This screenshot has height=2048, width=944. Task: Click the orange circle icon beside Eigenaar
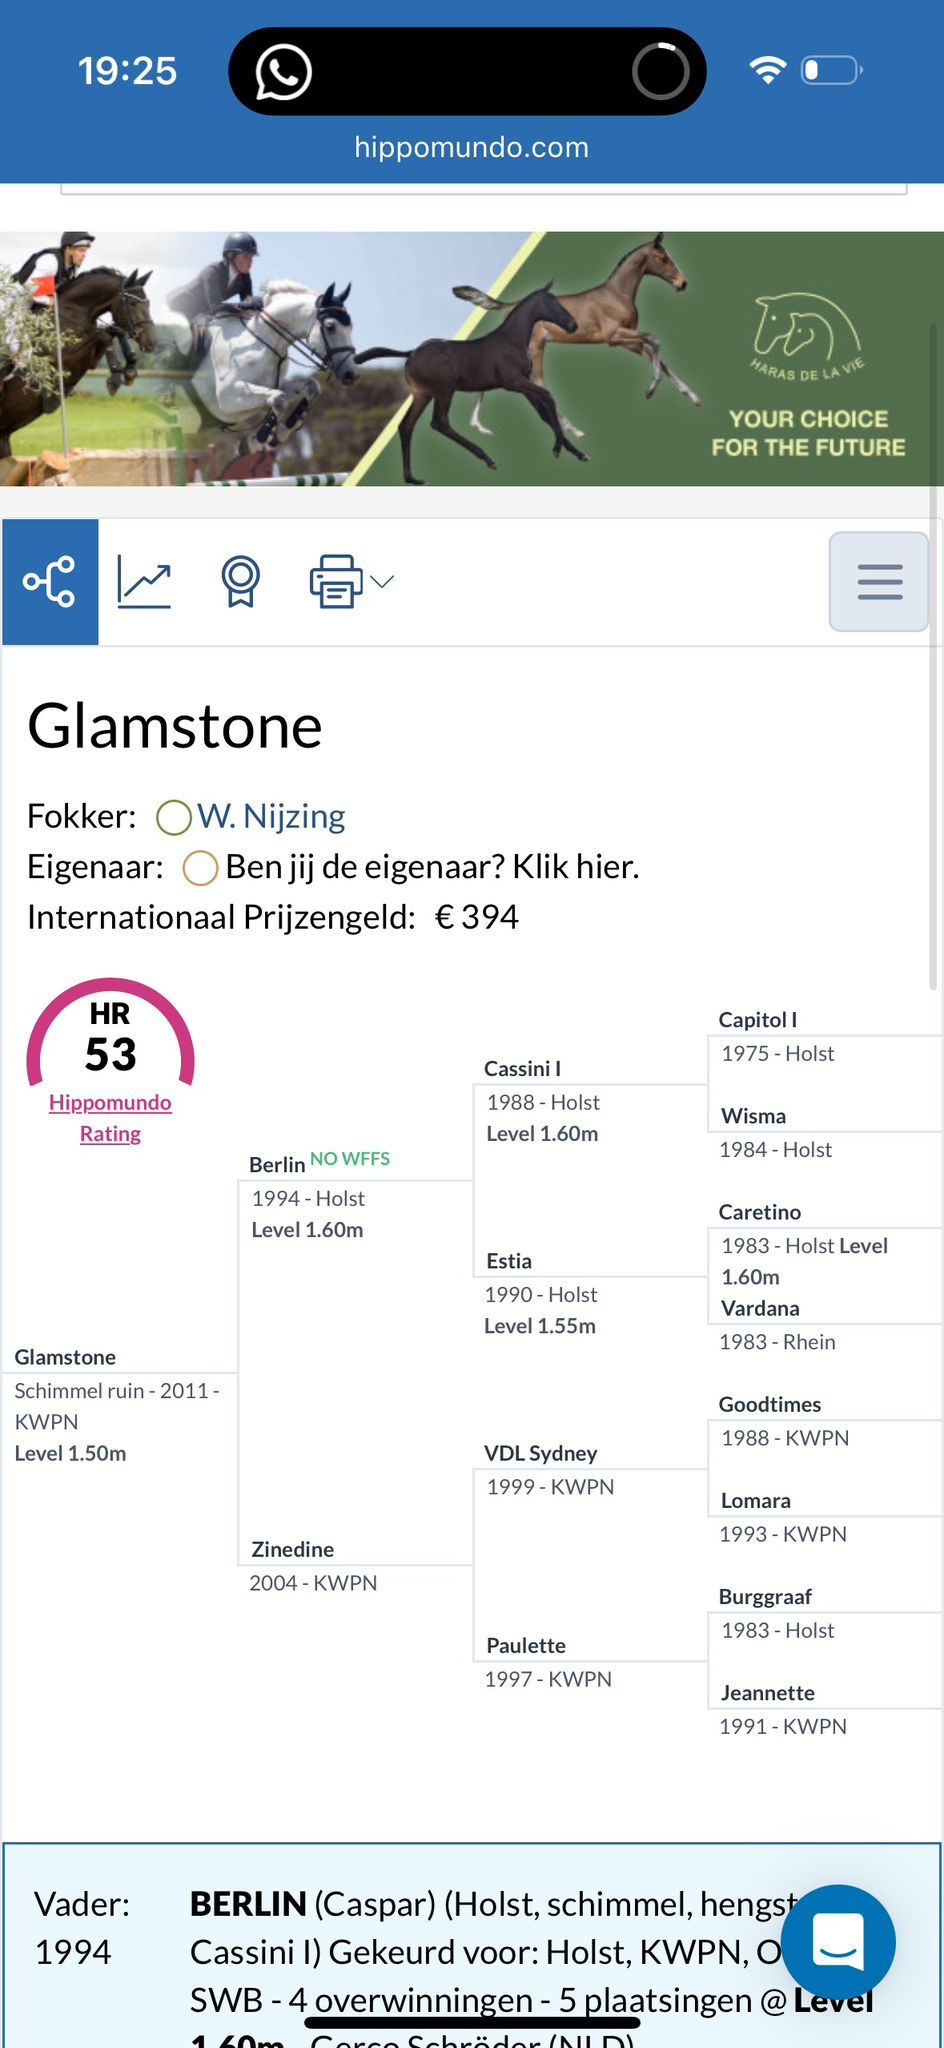[200, 867]
